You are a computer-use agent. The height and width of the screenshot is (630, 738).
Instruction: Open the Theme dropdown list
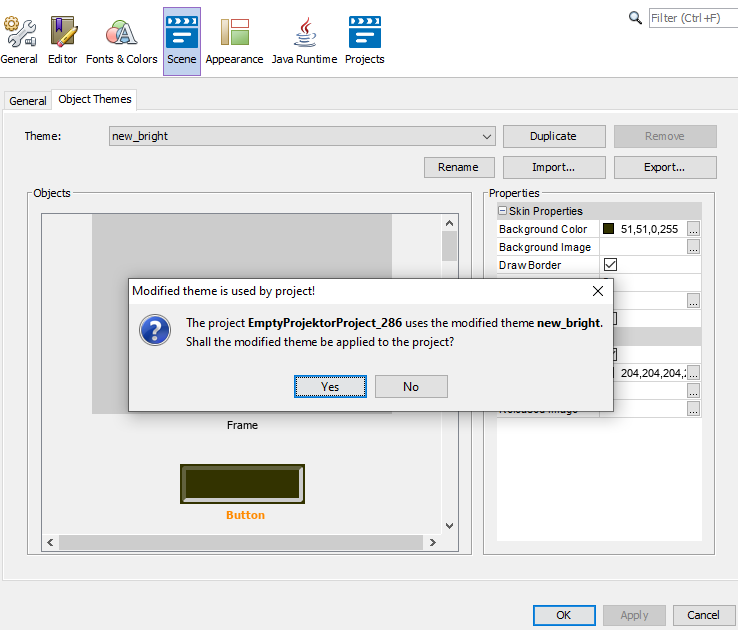tap(486, 136)
